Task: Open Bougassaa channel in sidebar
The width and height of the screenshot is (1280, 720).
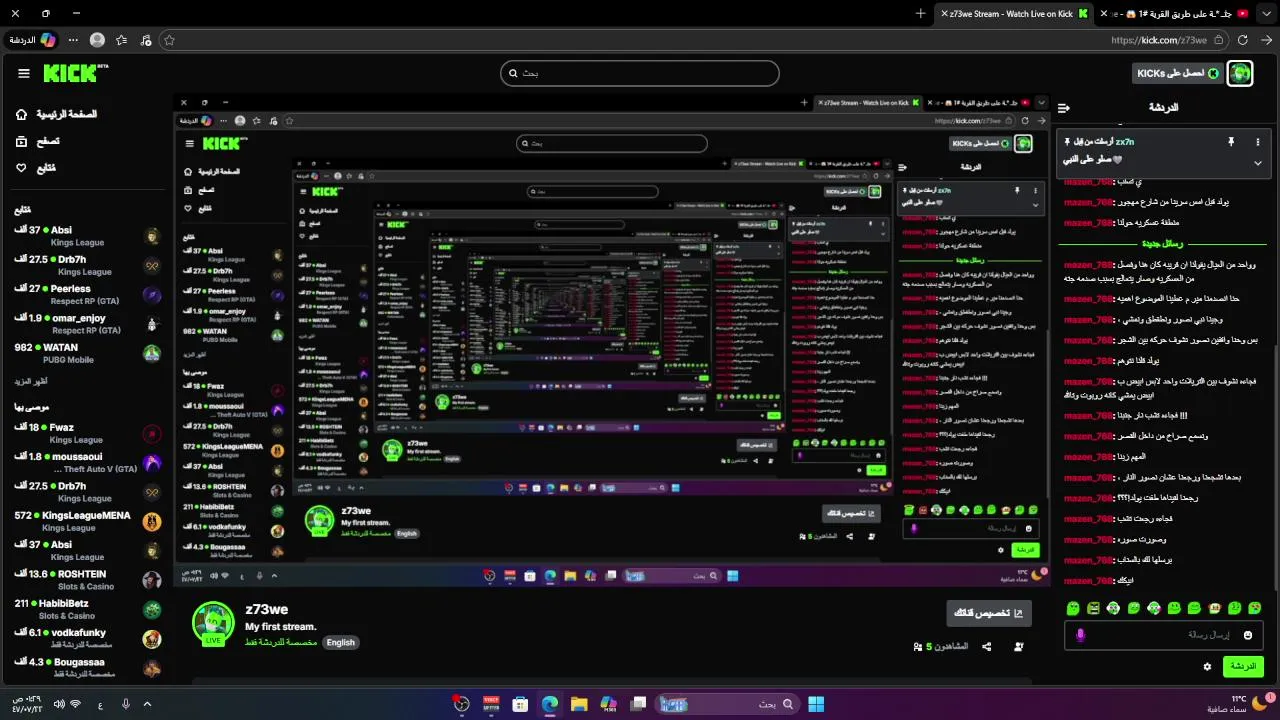Action: pos(87,667)
